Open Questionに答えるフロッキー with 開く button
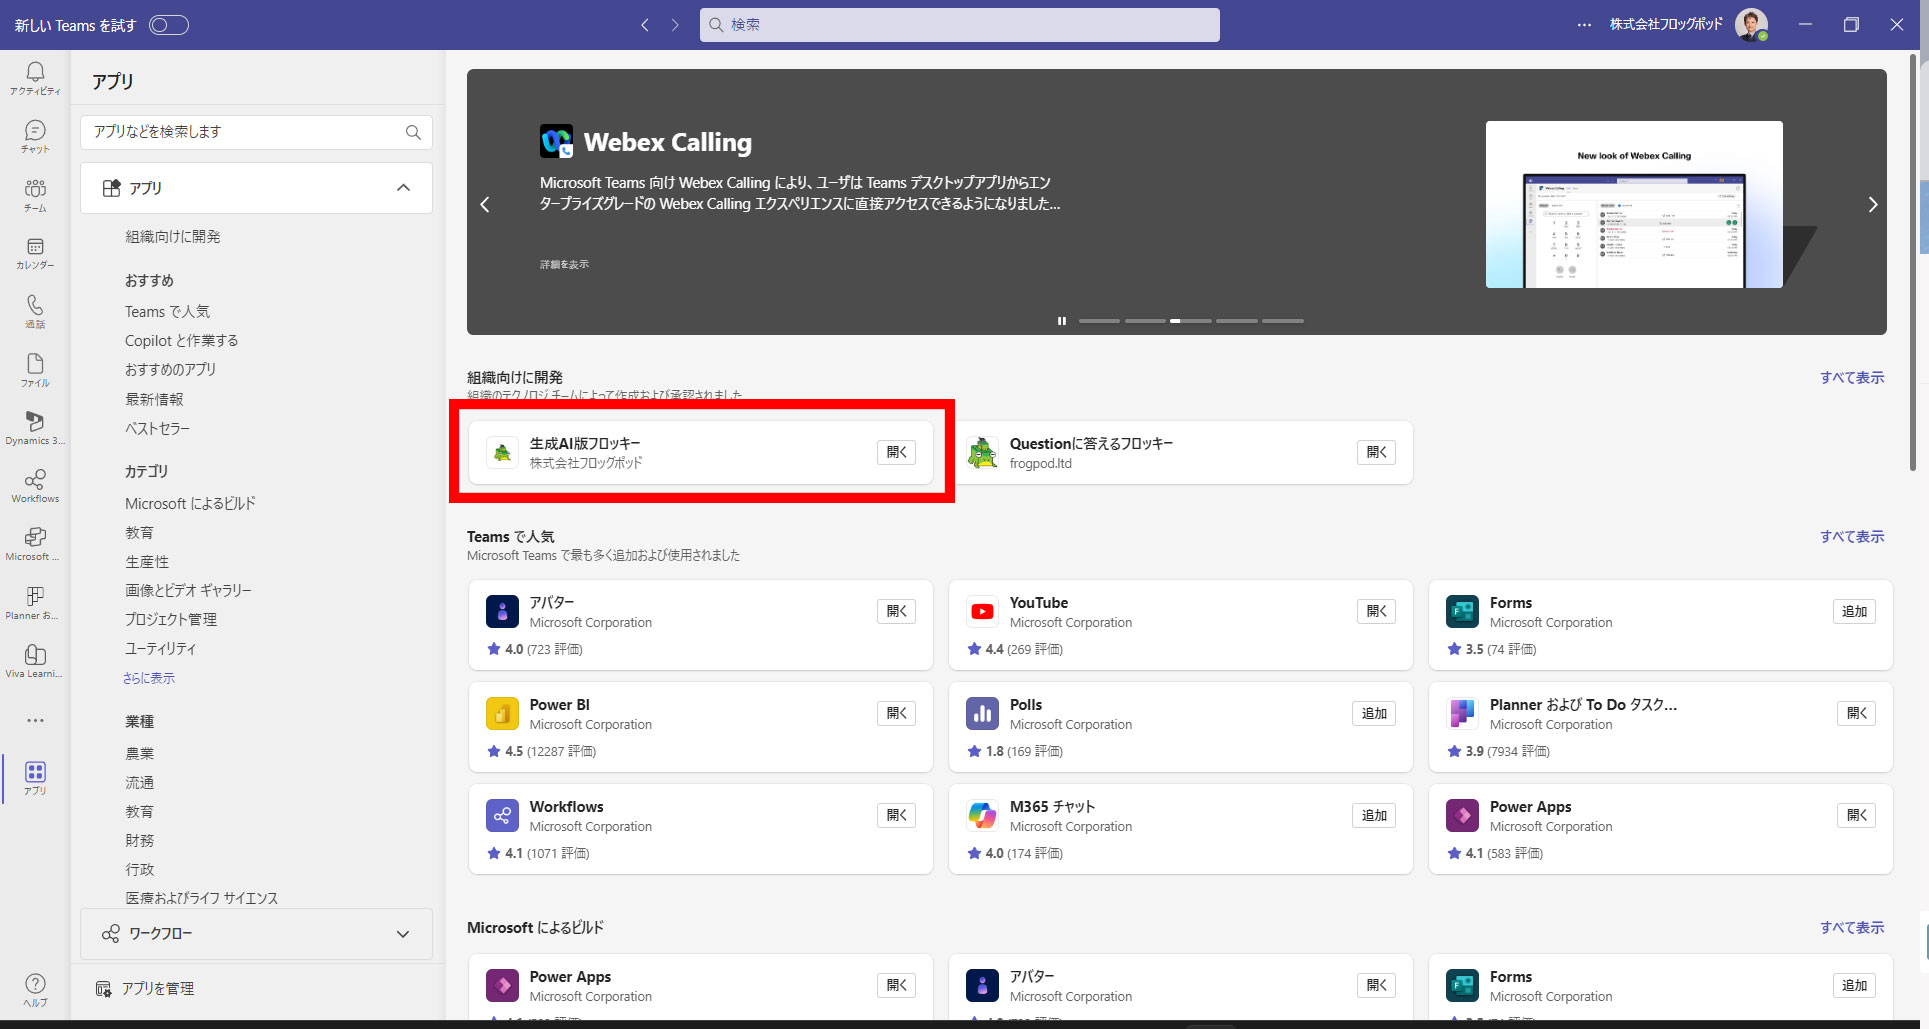1929x1029 pixels. 1376,452
